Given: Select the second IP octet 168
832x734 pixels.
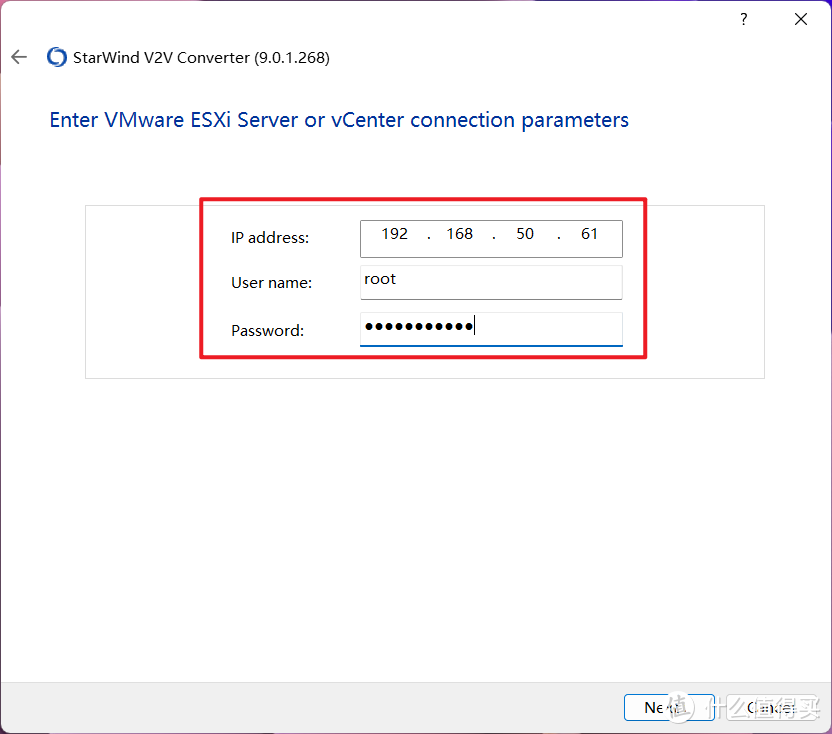Looking at the screenshot, I should 460,234.
